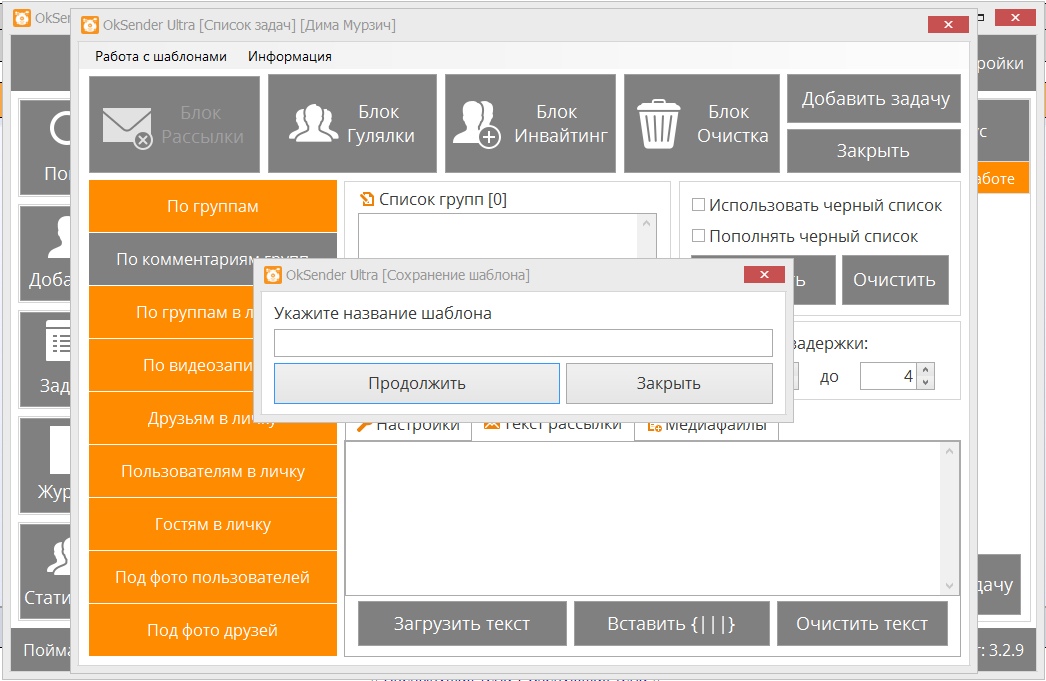
Task: Toggle the Пополнять черный список checkbox
Action: (699, 237)
